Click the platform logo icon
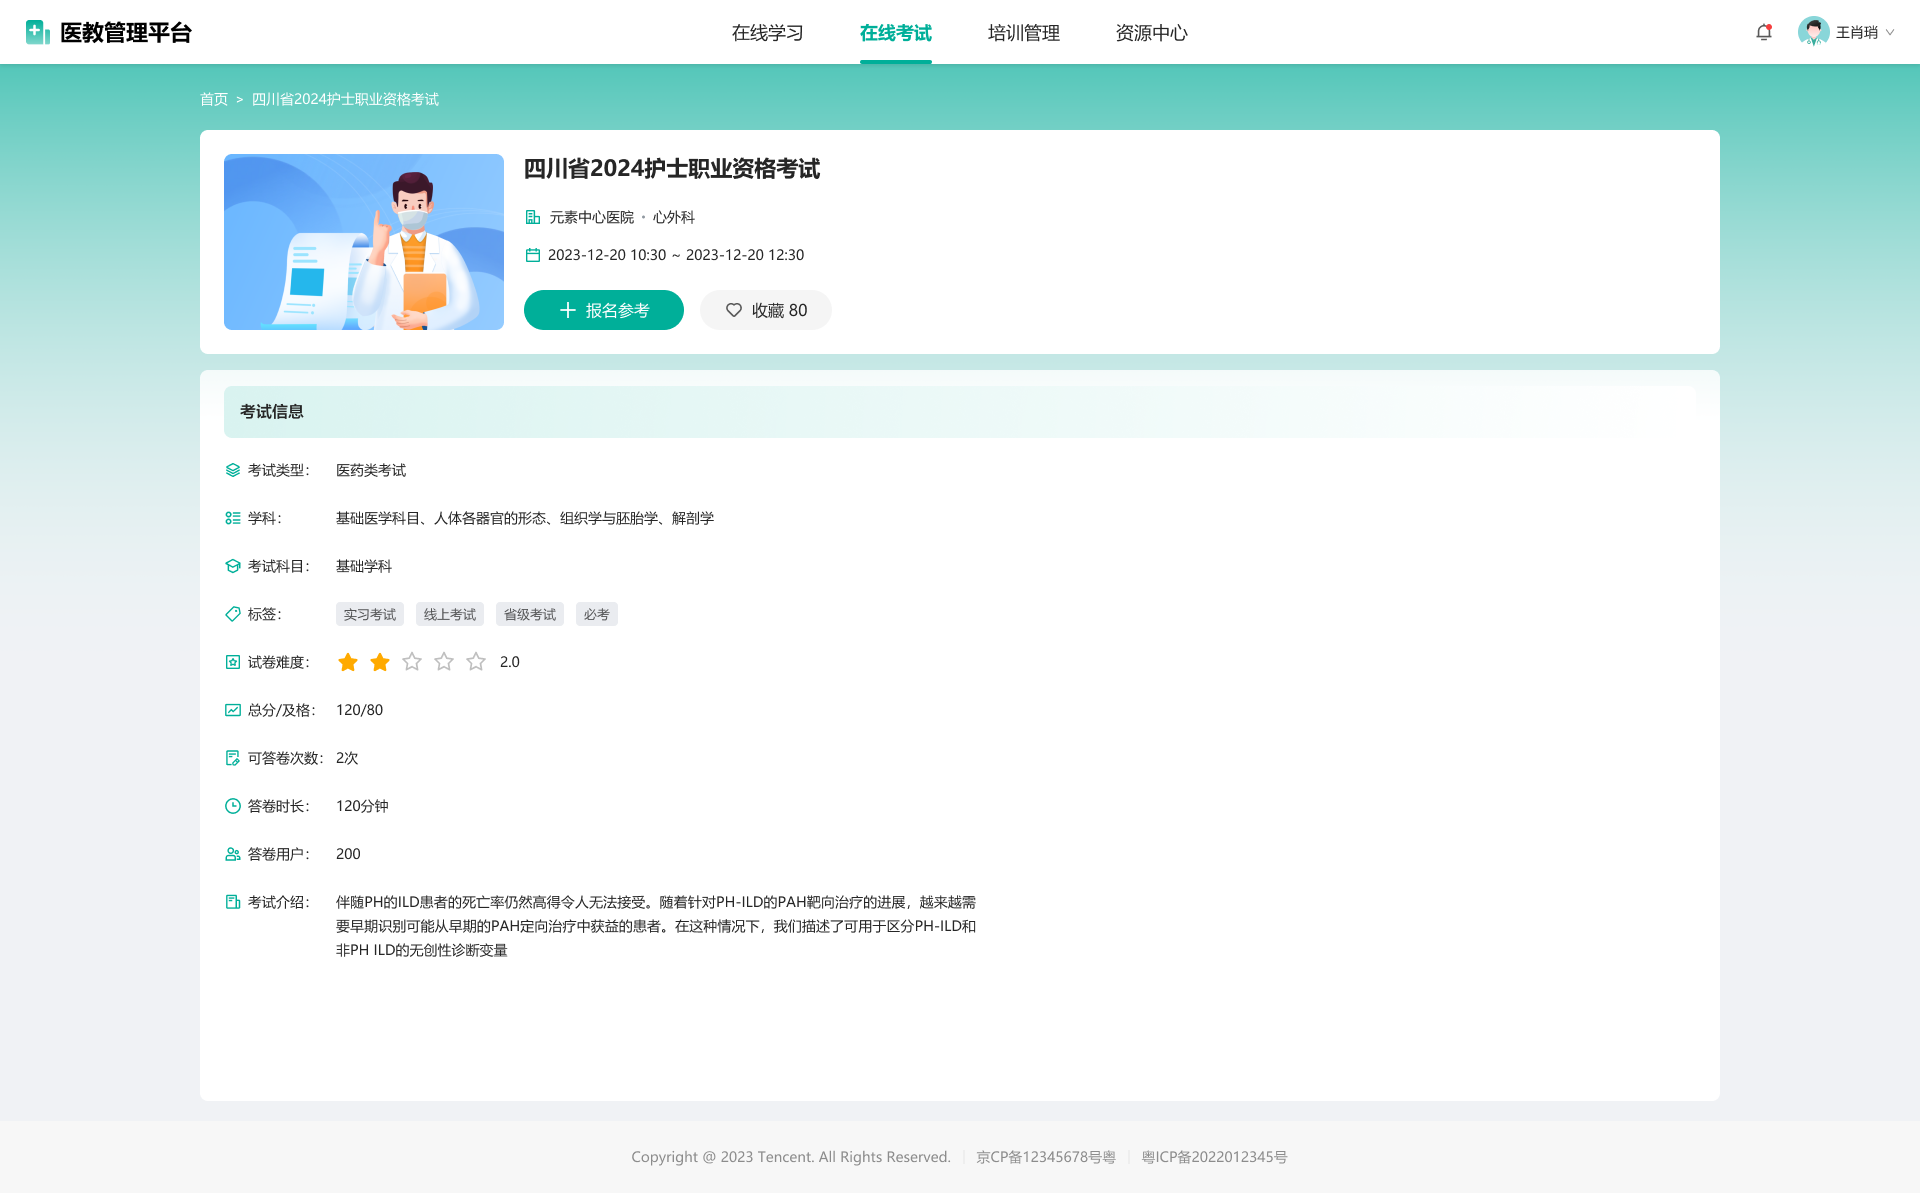This screenshot has height=1193, width=1920. tap(38, 32)
